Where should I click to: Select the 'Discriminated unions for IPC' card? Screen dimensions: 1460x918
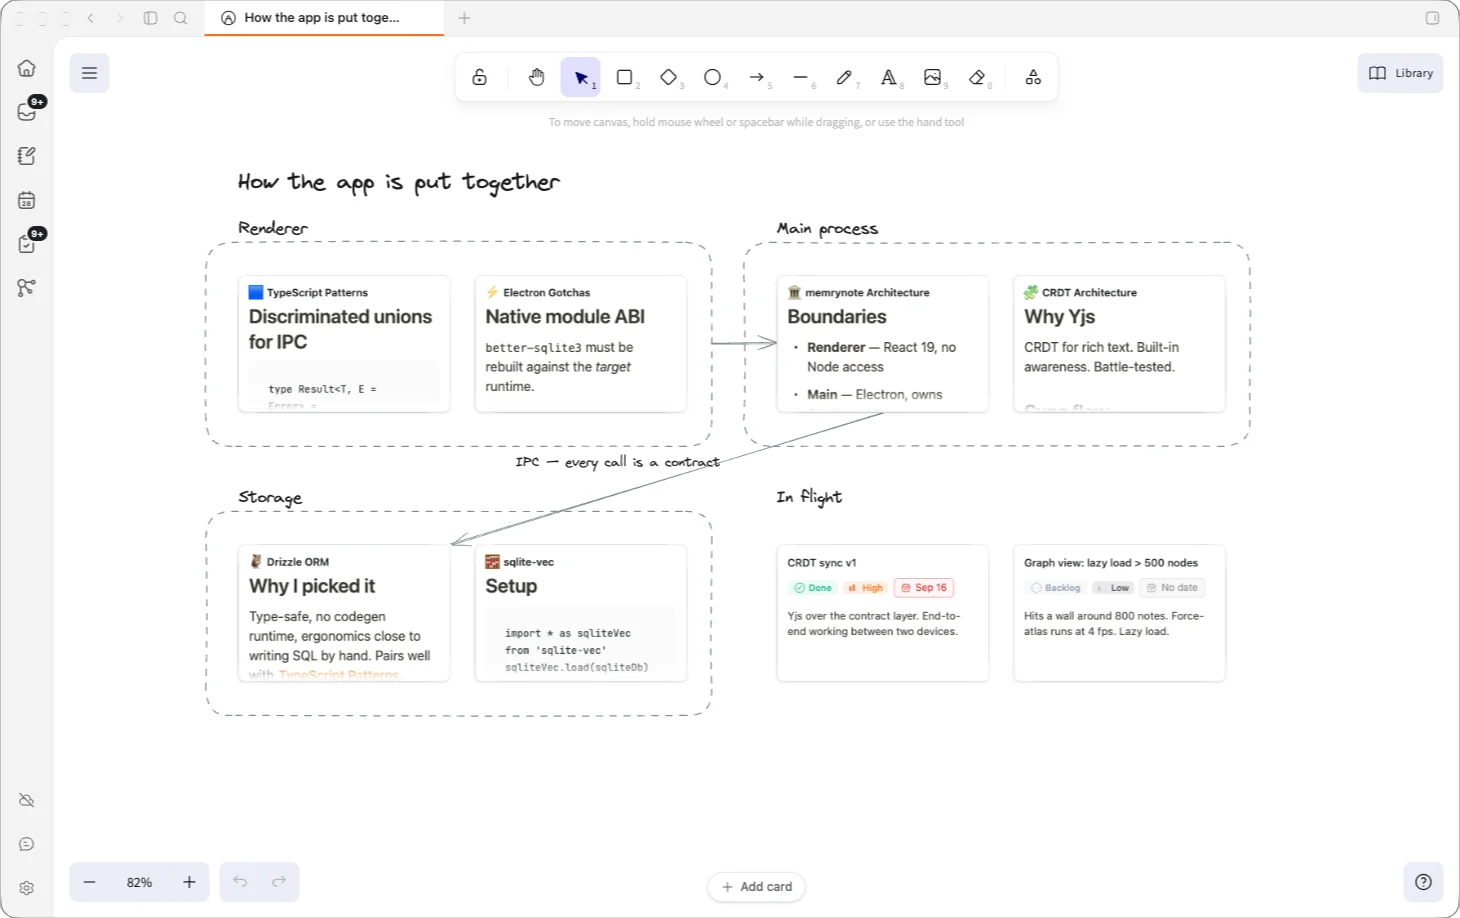point(344,344)
